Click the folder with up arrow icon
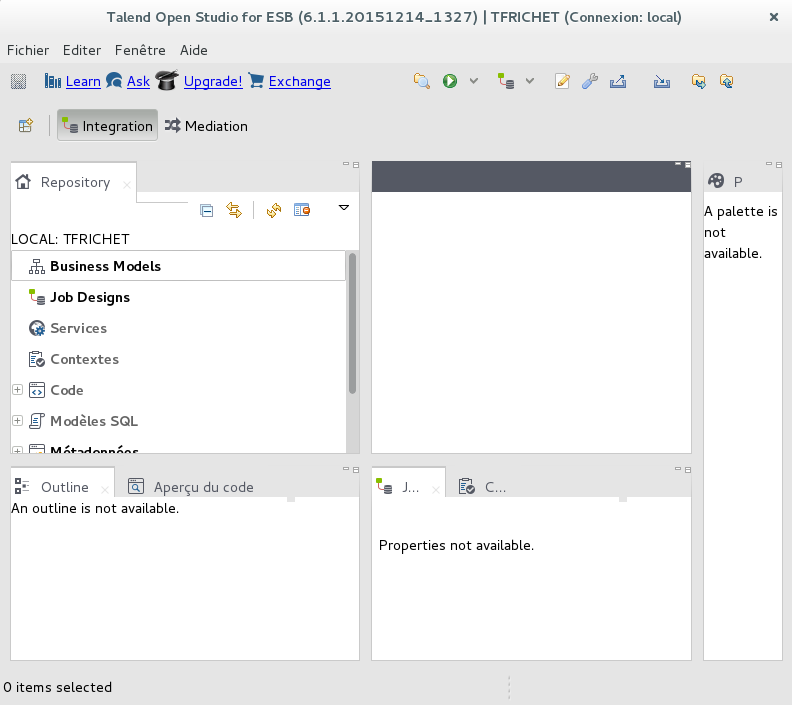Viewport: 792px width, 705px height. point(726,81)
